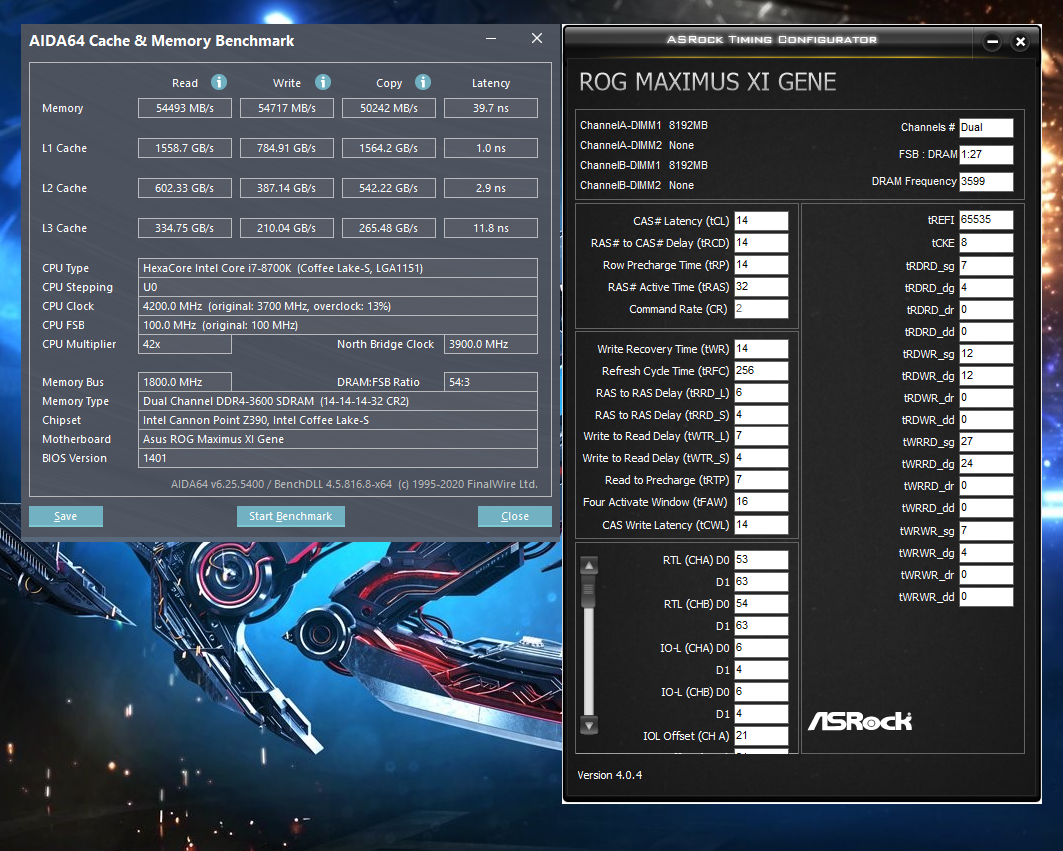Click the Start Benchmark button
1063x851 pixels.
coord(290,516)
